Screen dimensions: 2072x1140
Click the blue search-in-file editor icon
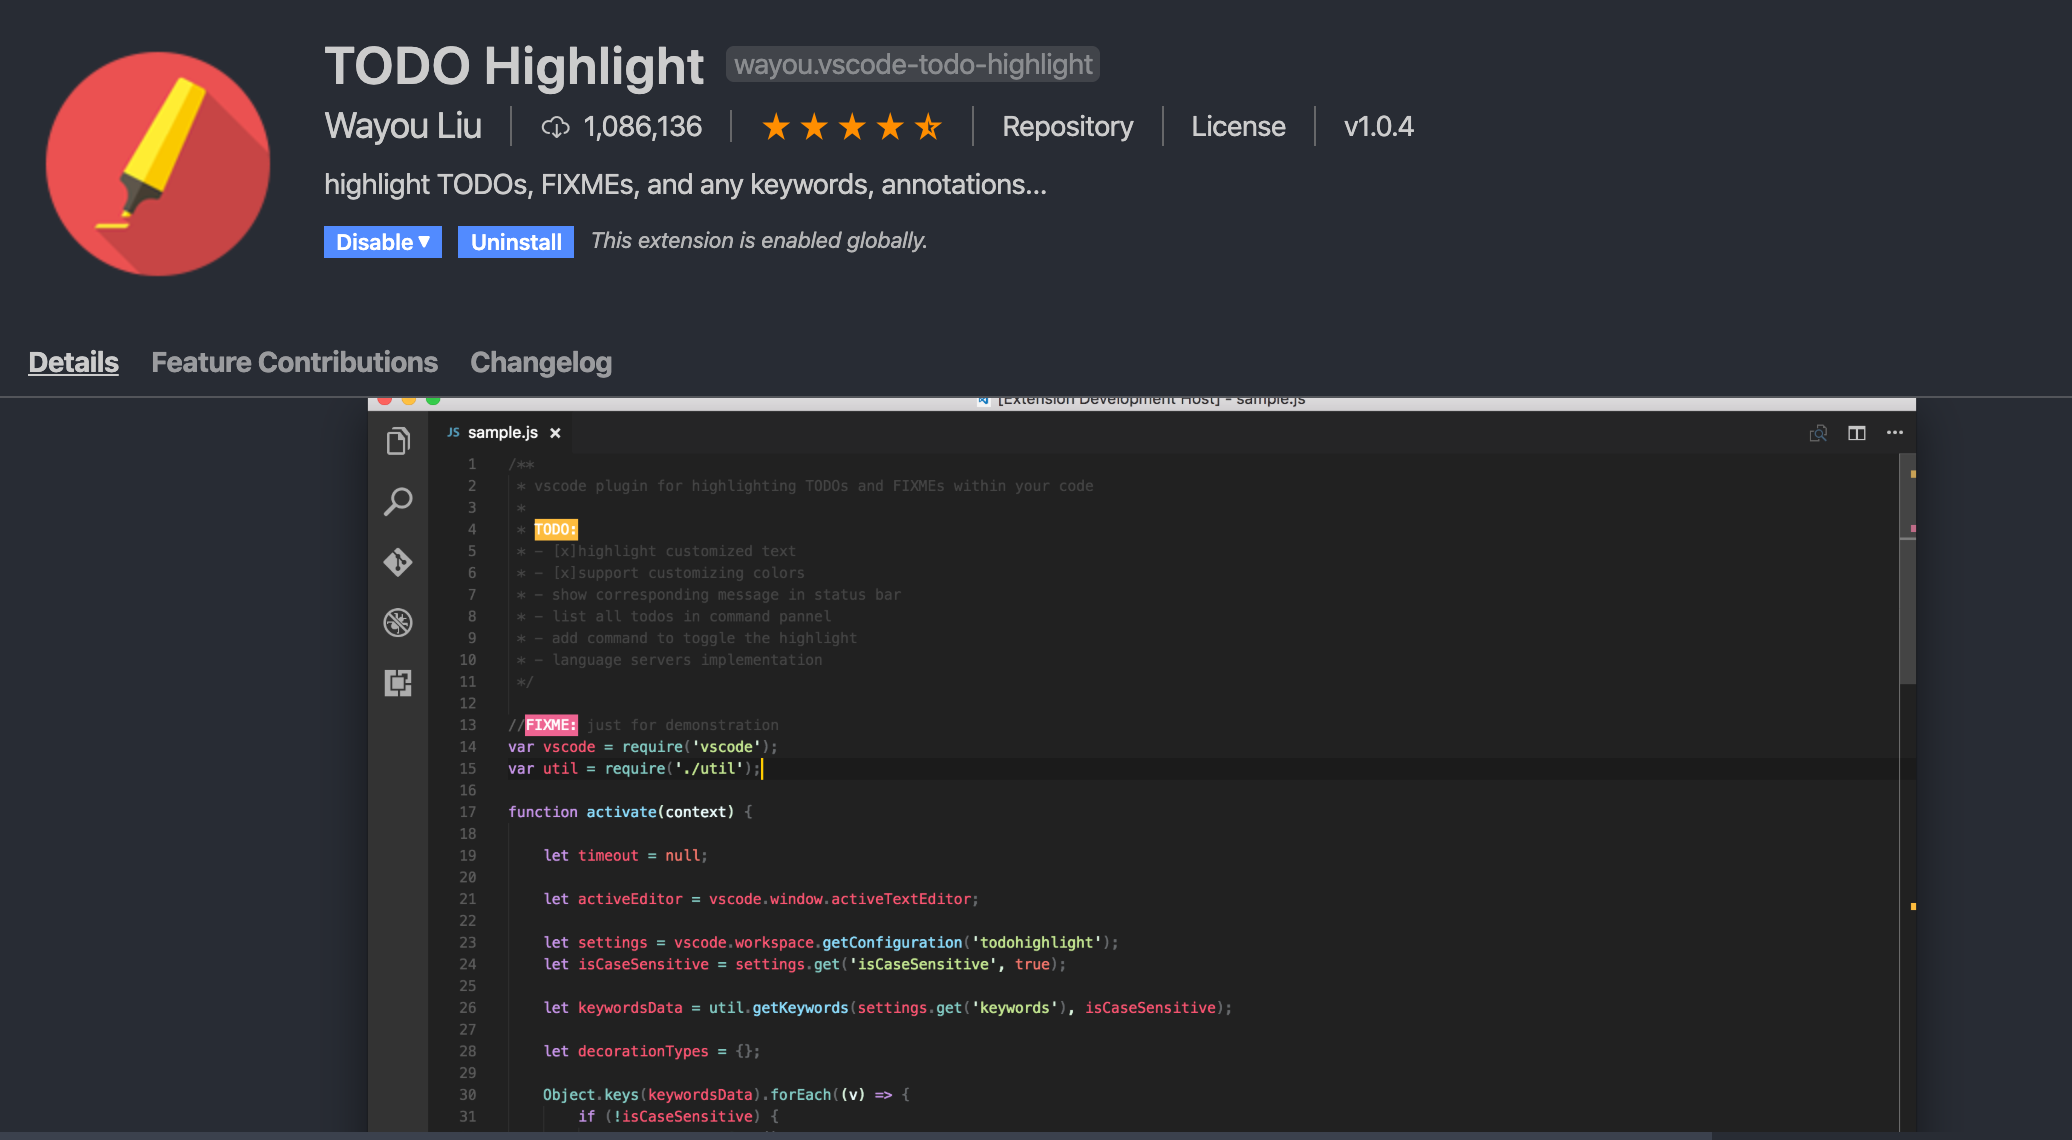[1817, 432]
